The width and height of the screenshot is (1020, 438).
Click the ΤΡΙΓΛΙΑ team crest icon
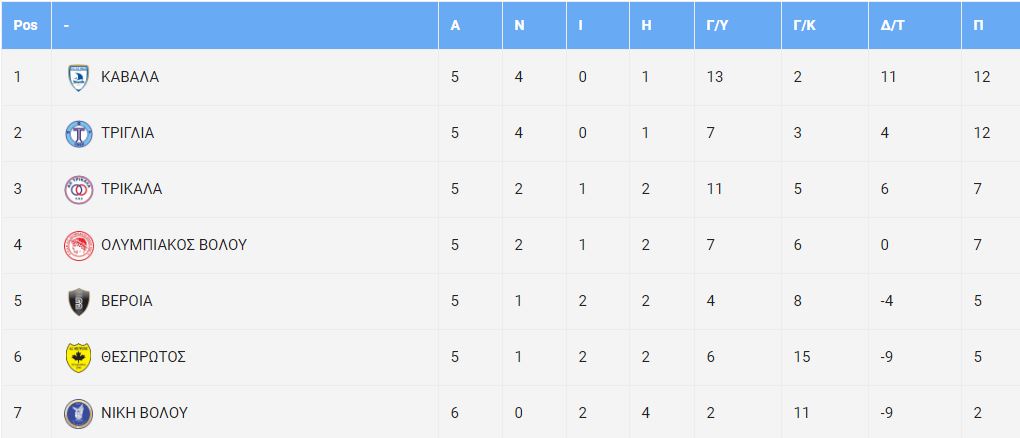[x=79, y=133]
